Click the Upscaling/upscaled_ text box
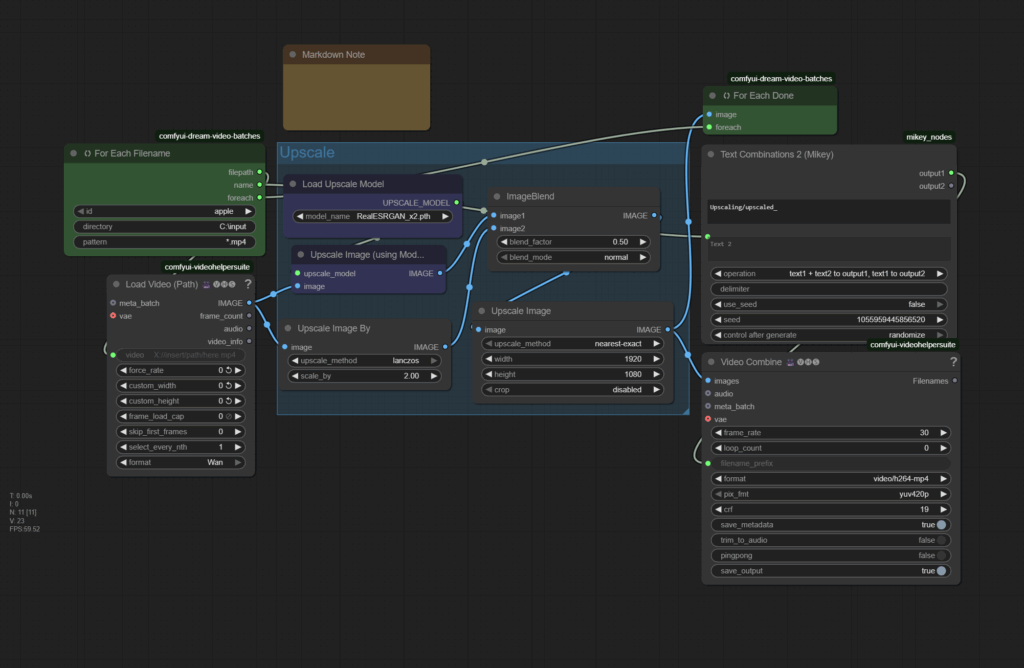The image size is (1024, 668). [x=828, y=211]
